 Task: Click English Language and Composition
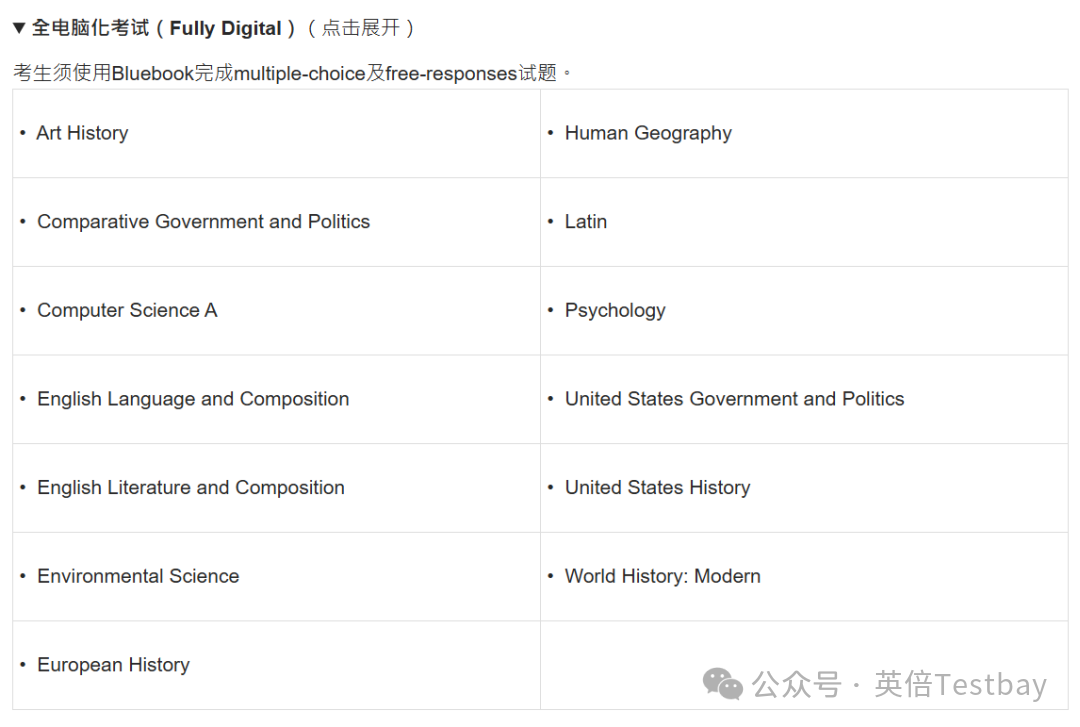[193, 399]
